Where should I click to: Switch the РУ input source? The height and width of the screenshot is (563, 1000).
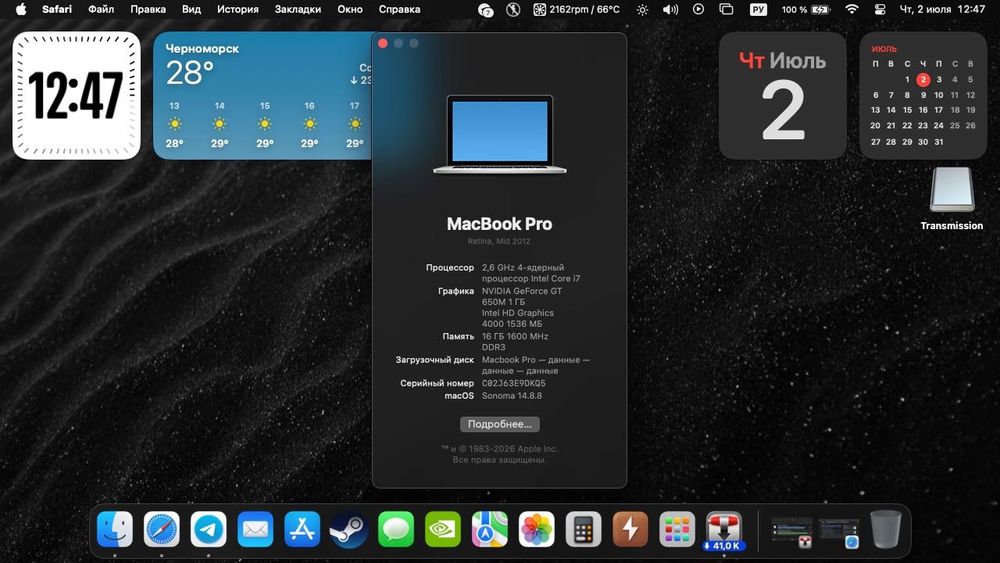click(x=758, y=10)
